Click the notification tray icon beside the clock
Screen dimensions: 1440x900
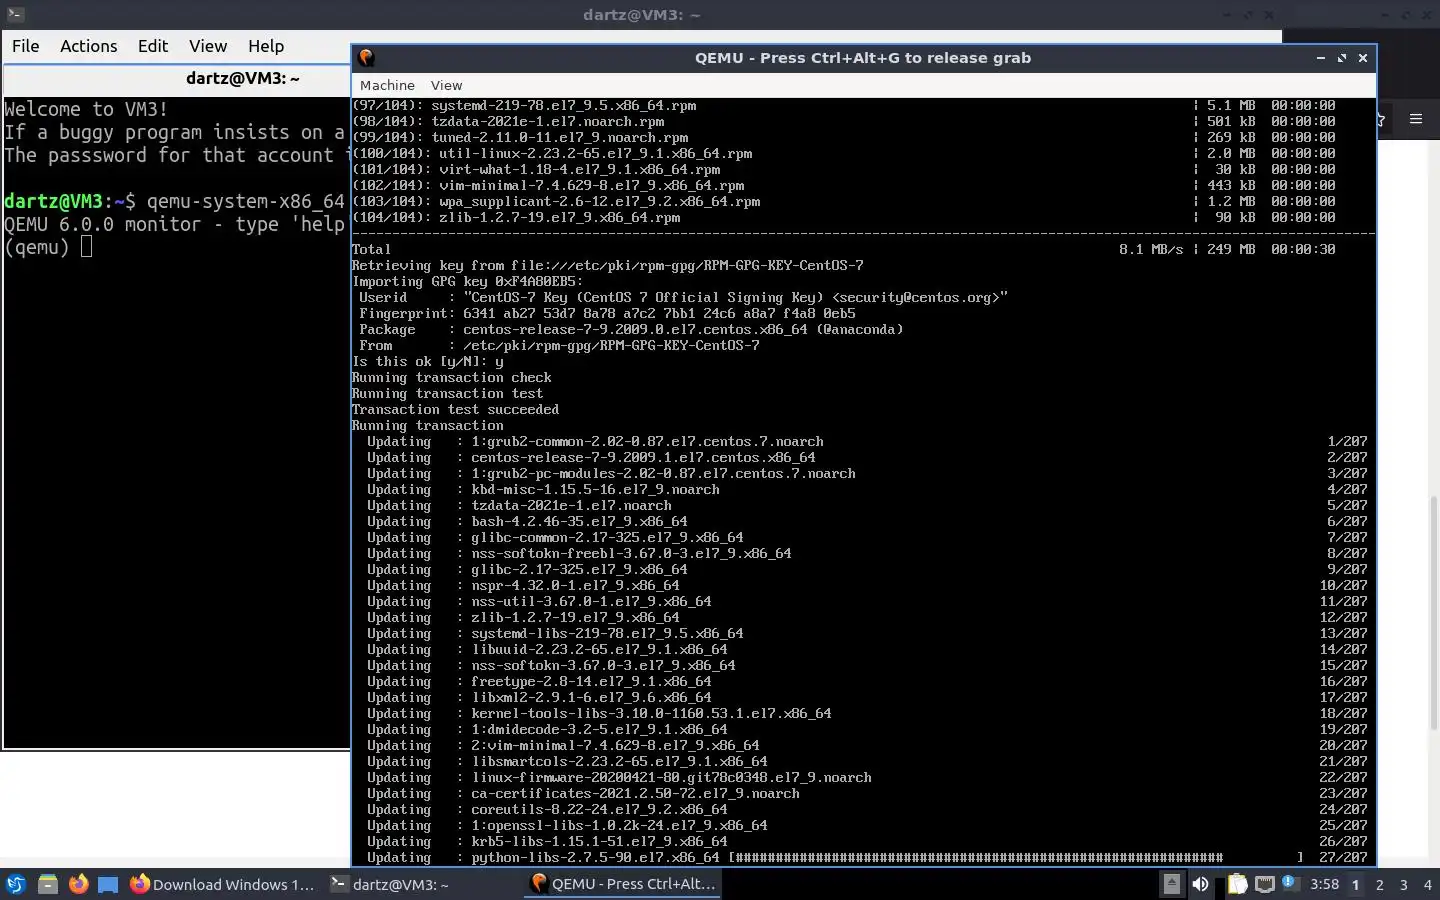[1290, 882]
